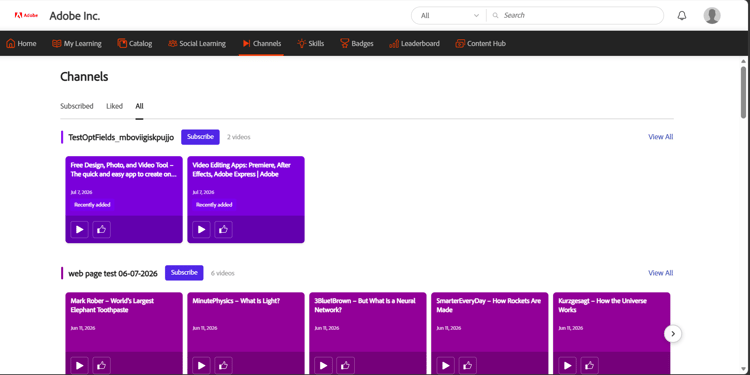Open My Learning in the navigation bar
Image resolution: width=750 pixels, height=375 pixels.
pyautogui.click(x=77, y=44)
